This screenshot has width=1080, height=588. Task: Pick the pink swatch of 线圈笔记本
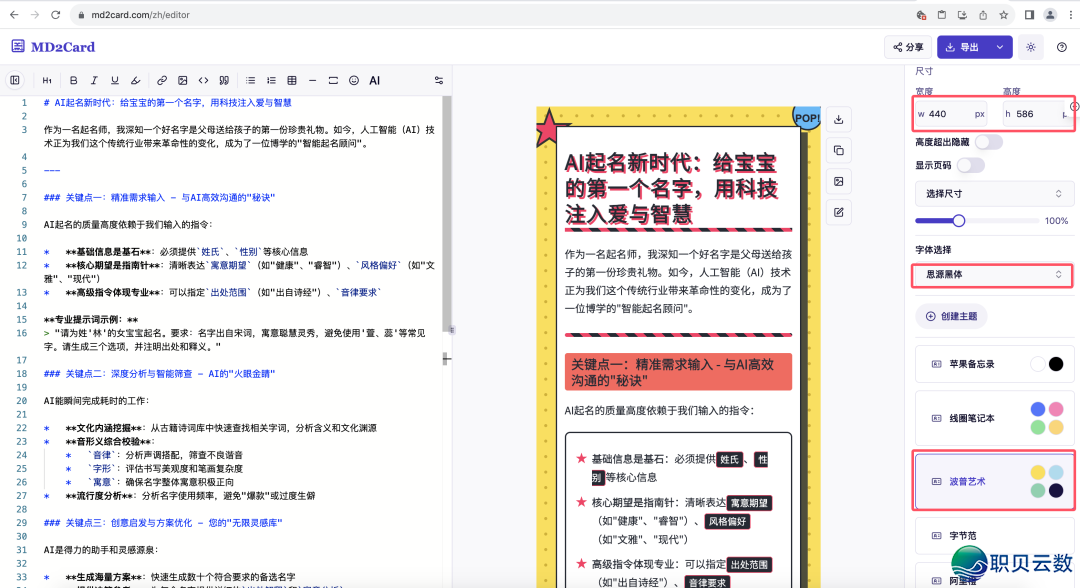(x=1055, y=409)
